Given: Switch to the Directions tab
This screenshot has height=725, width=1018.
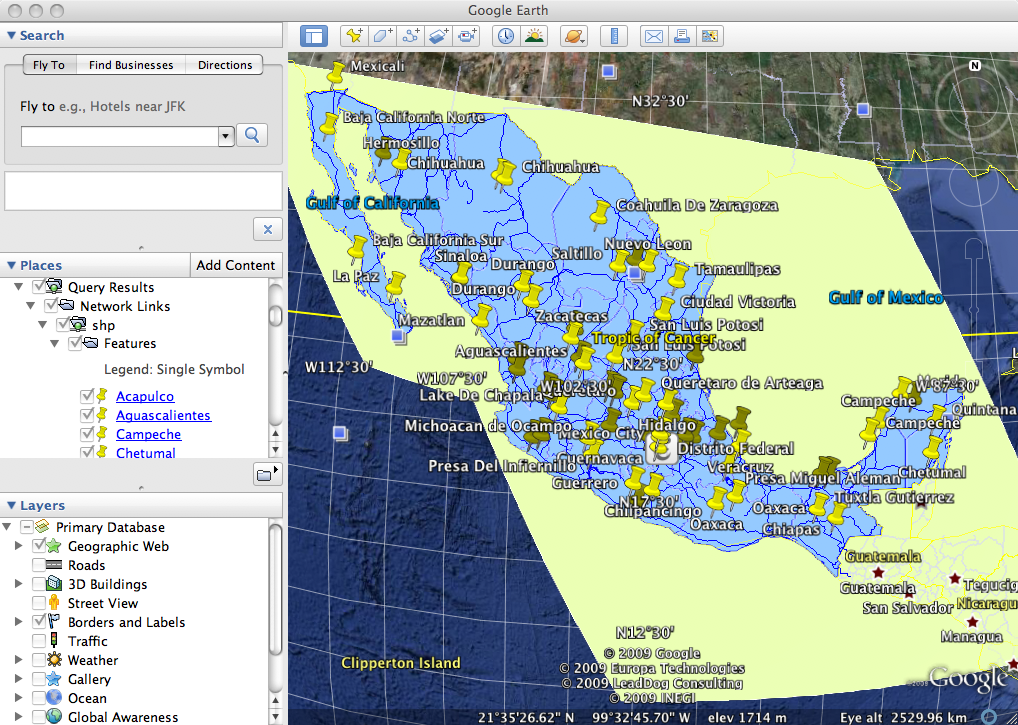Looking at the screenshot, I should pos(225,65).
